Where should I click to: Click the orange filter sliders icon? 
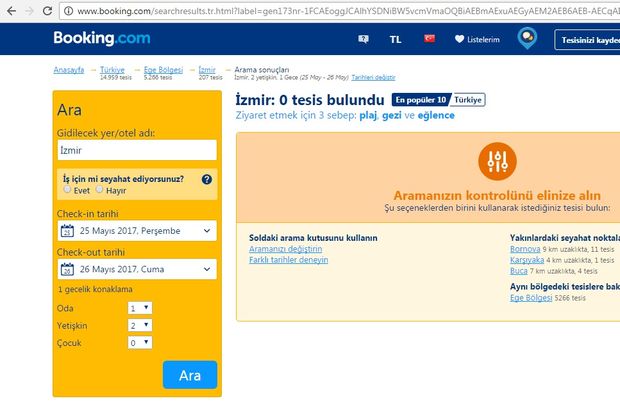(x=497, y=161)
